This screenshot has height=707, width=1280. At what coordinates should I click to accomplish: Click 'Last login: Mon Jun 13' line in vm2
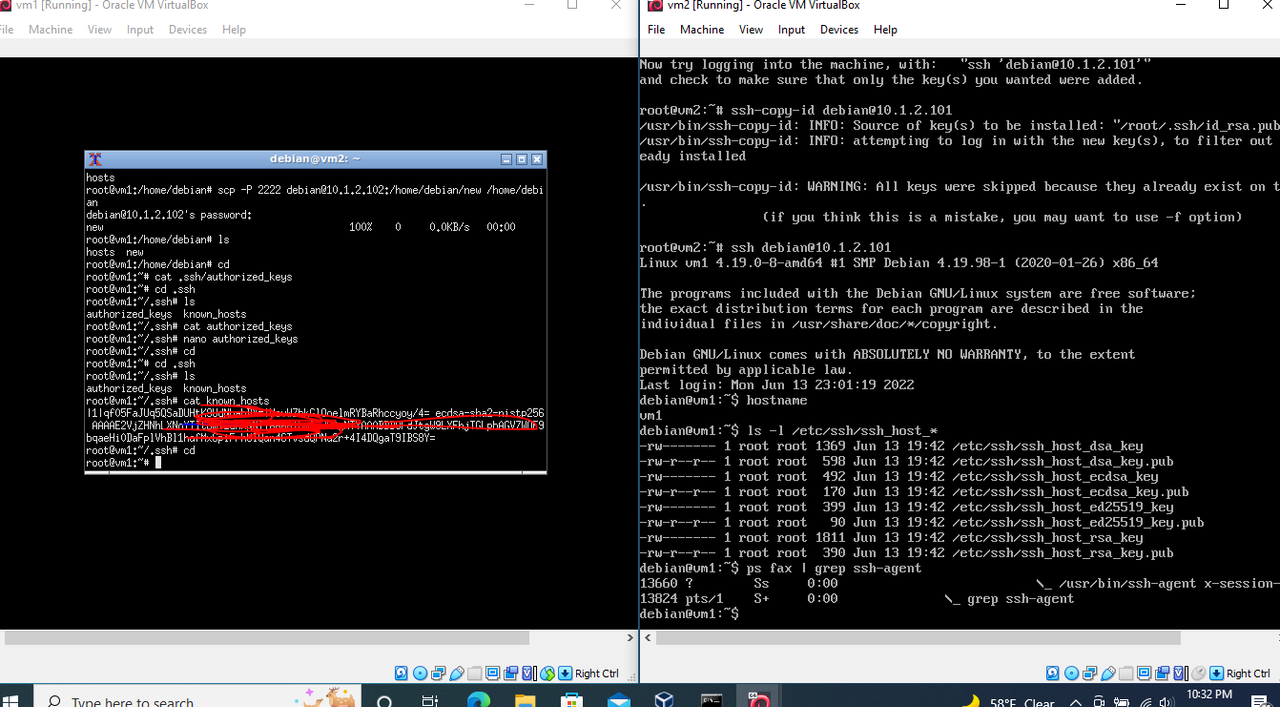pos(777,385)
